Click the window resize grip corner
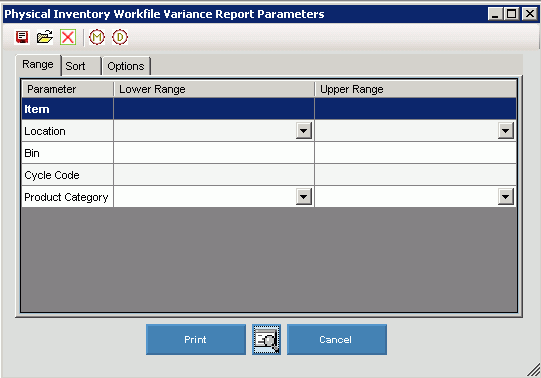541x378 pixels. (x=534, y=370)
